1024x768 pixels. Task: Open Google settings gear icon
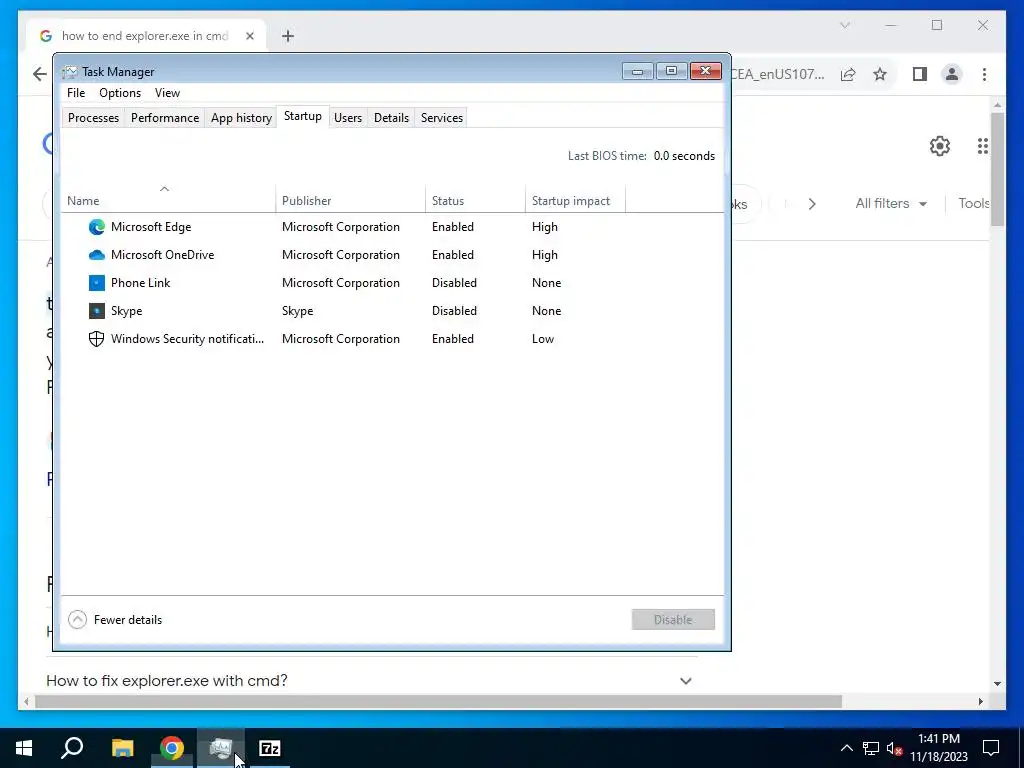(940, 146)
